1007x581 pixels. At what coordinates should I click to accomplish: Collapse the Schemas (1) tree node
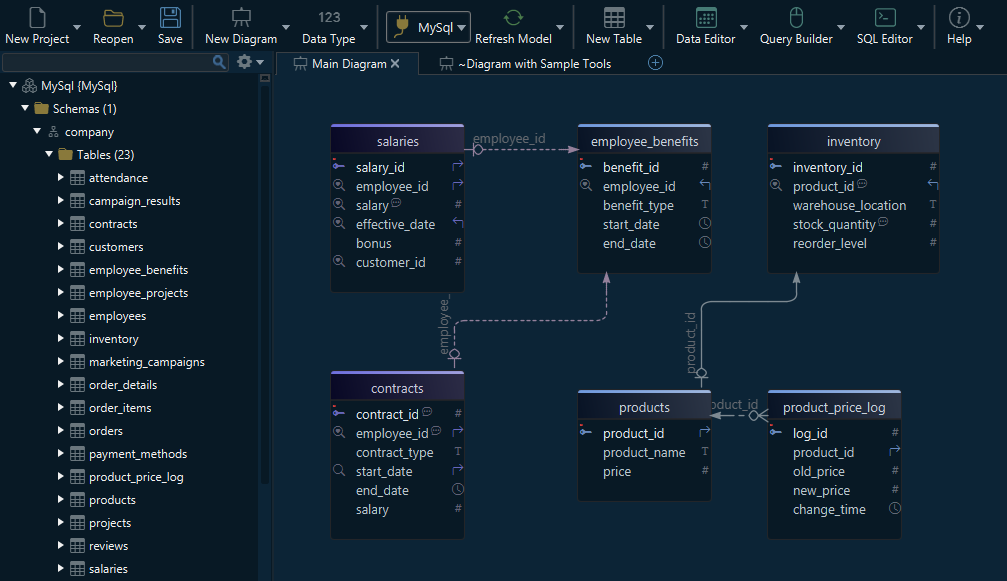pyautogui.click(x=25, y=108)
